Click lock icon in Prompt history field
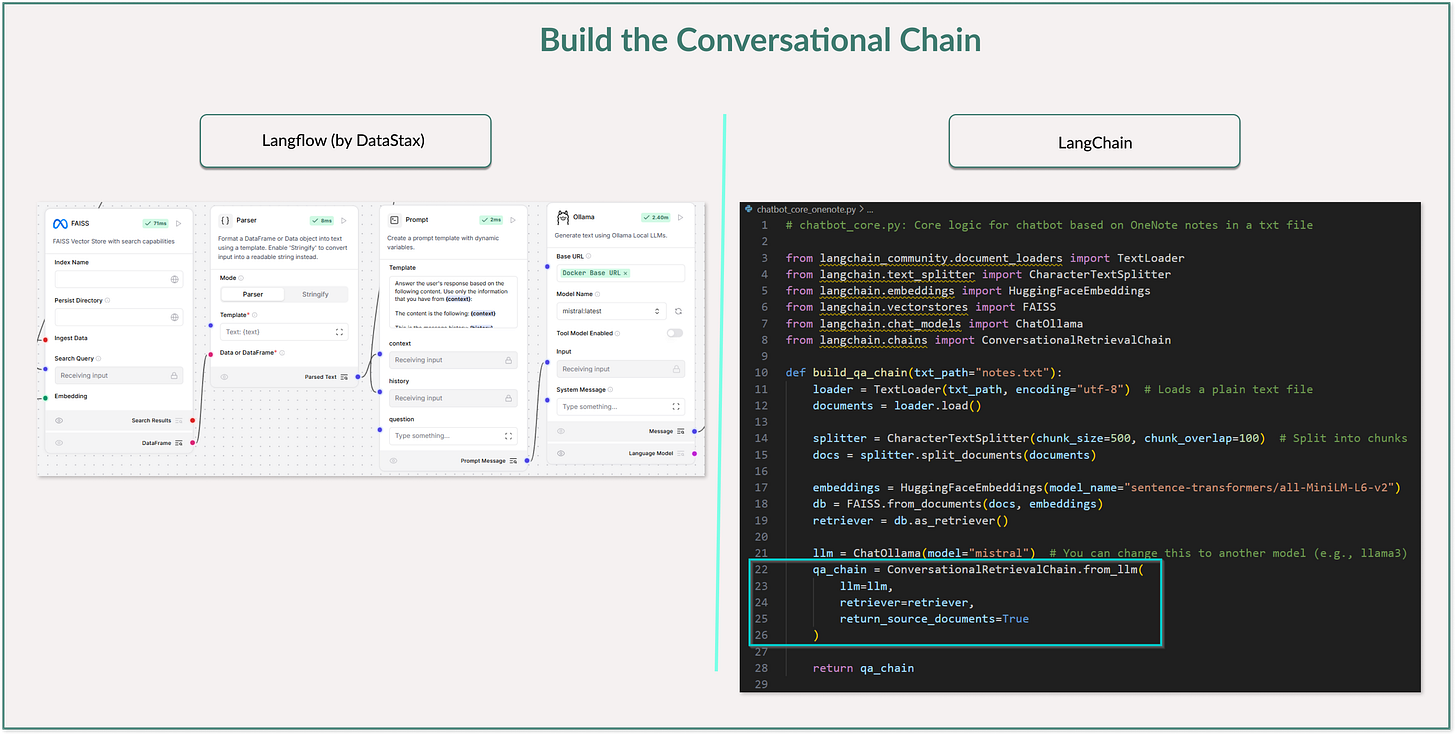 point(509,398)
